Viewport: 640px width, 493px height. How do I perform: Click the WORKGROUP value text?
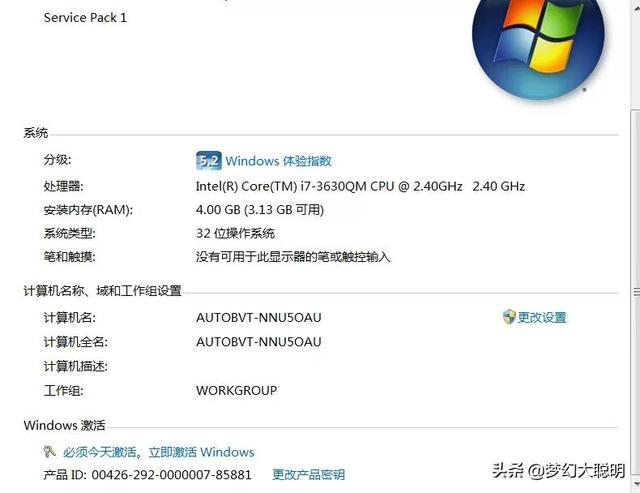(236, 390)
